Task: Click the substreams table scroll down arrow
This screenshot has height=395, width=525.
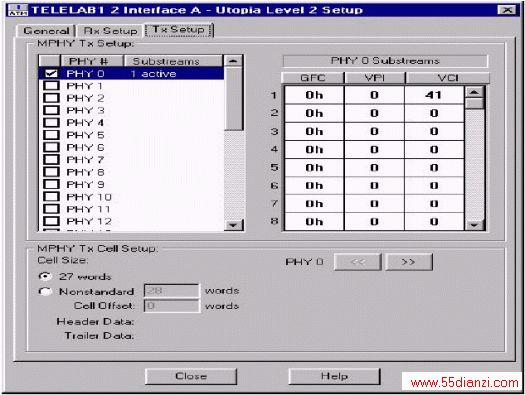Action: 474,225
